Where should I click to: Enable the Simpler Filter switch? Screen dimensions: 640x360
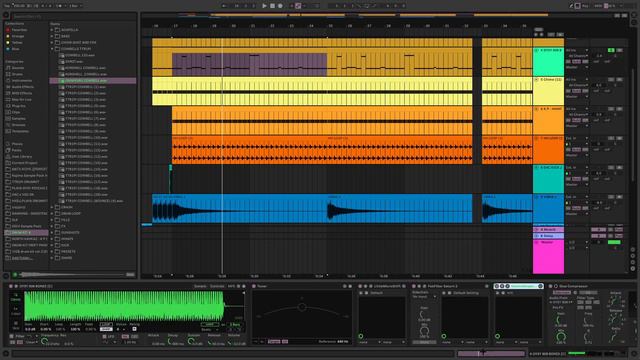12,336
